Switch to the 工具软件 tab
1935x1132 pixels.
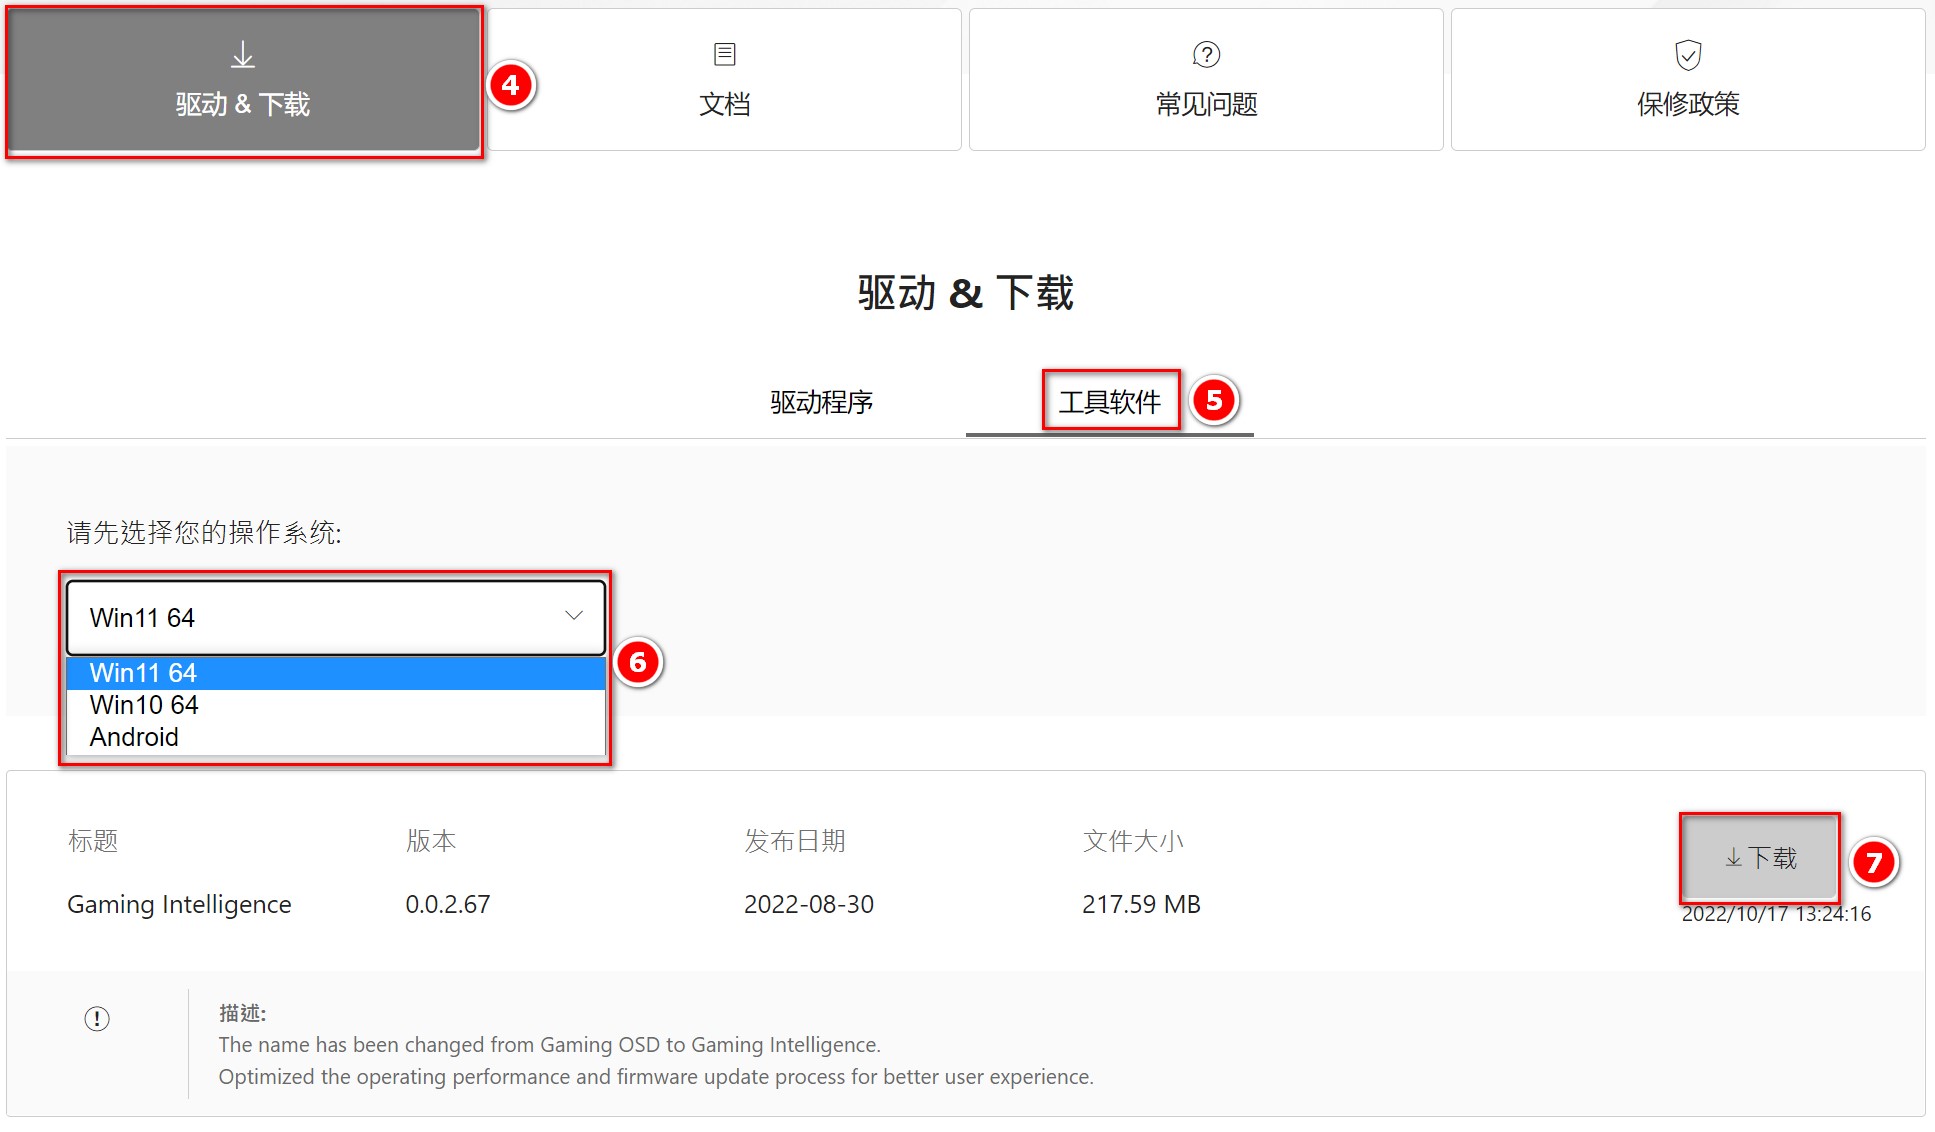click(x=1109, y=402)
